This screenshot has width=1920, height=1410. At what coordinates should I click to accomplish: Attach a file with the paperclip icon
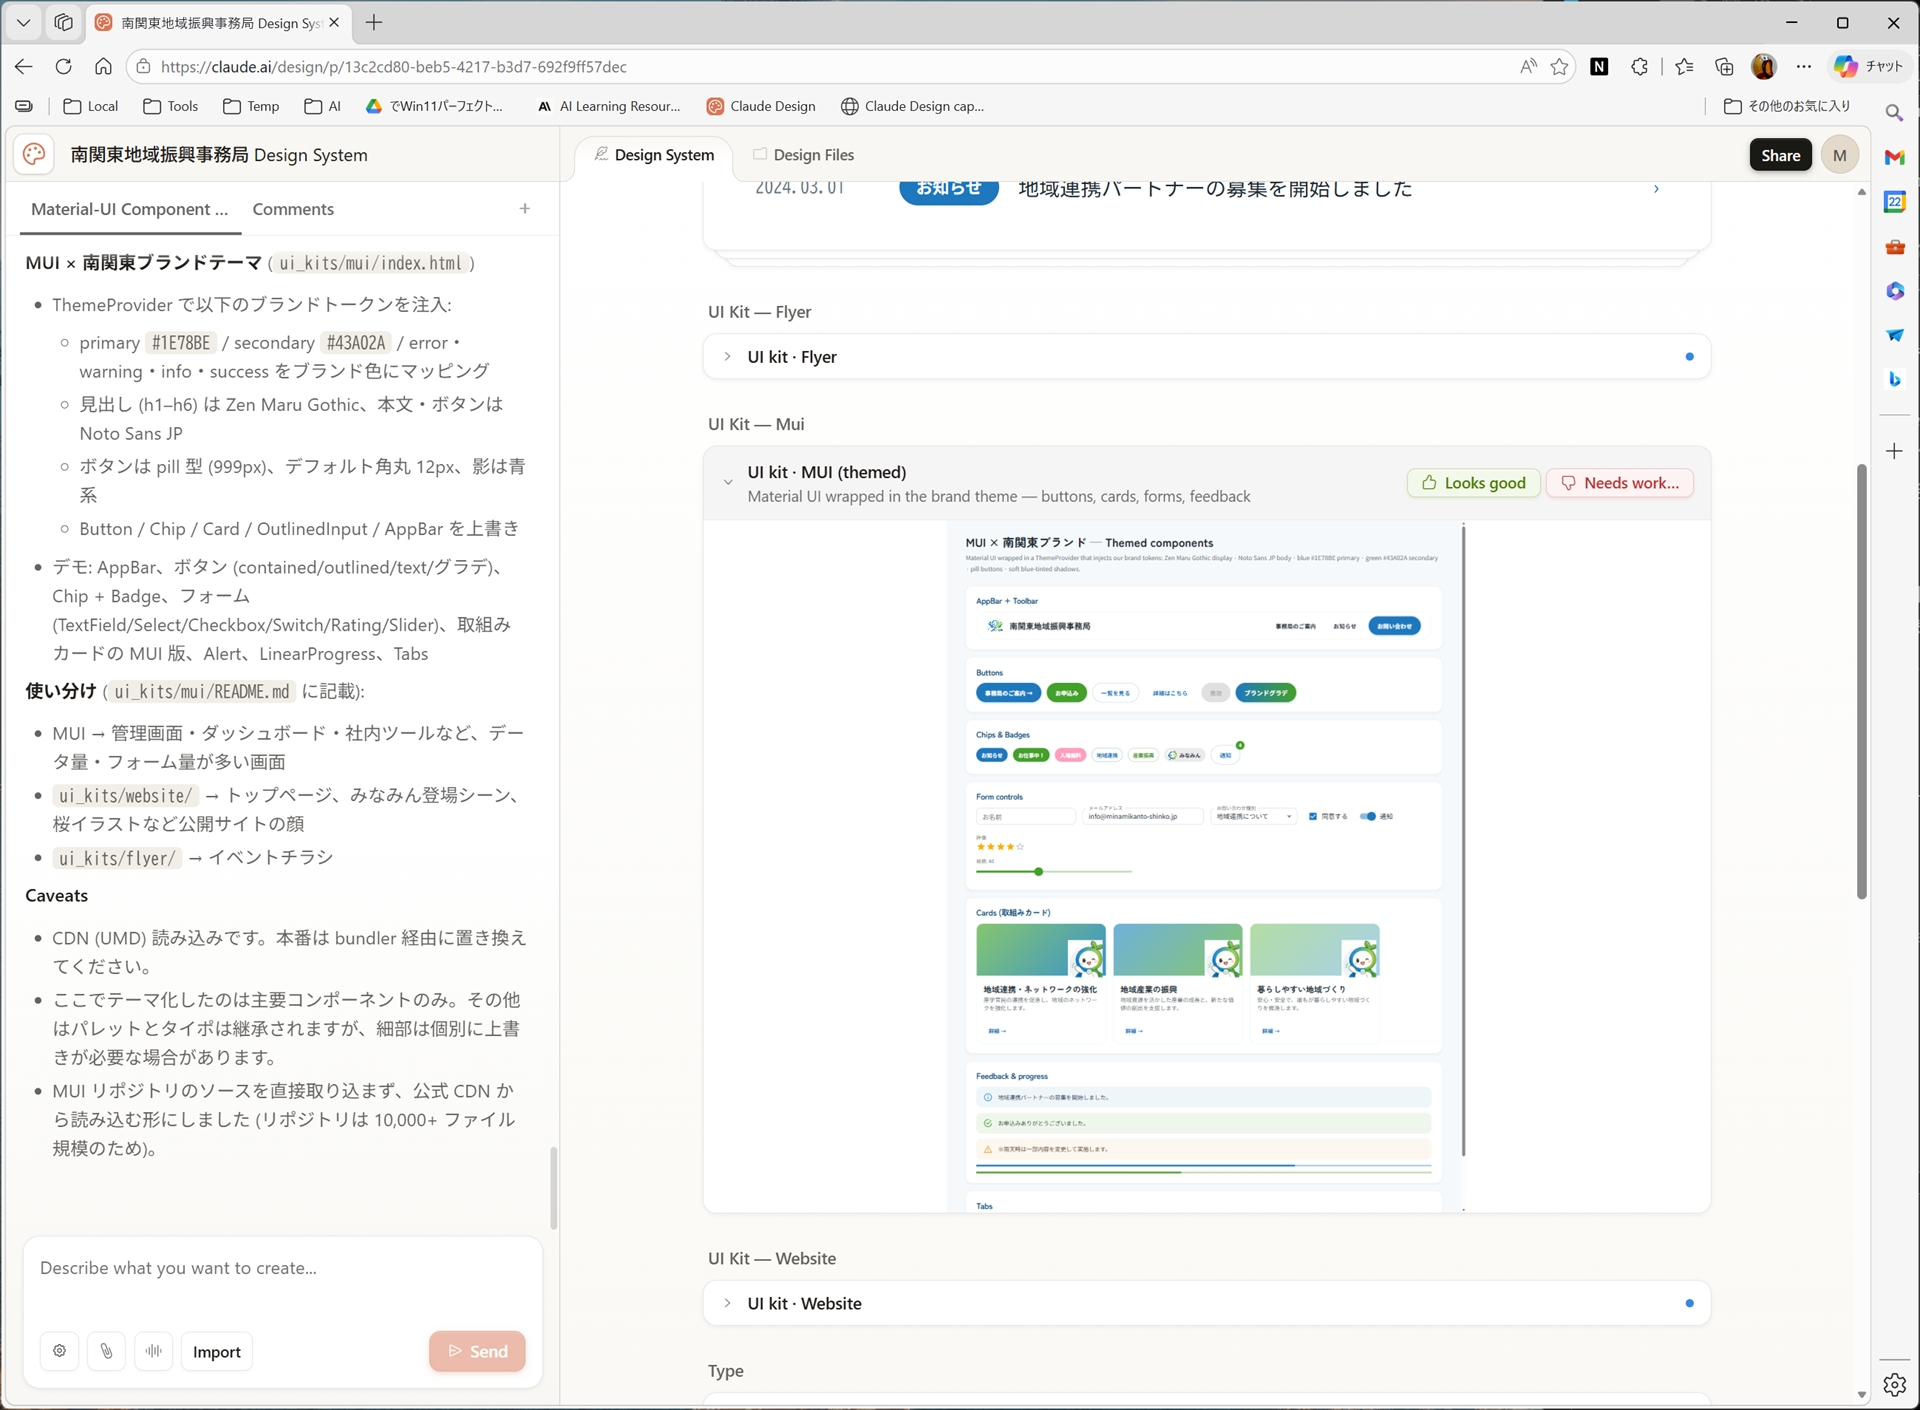[x=107, y=1351]
